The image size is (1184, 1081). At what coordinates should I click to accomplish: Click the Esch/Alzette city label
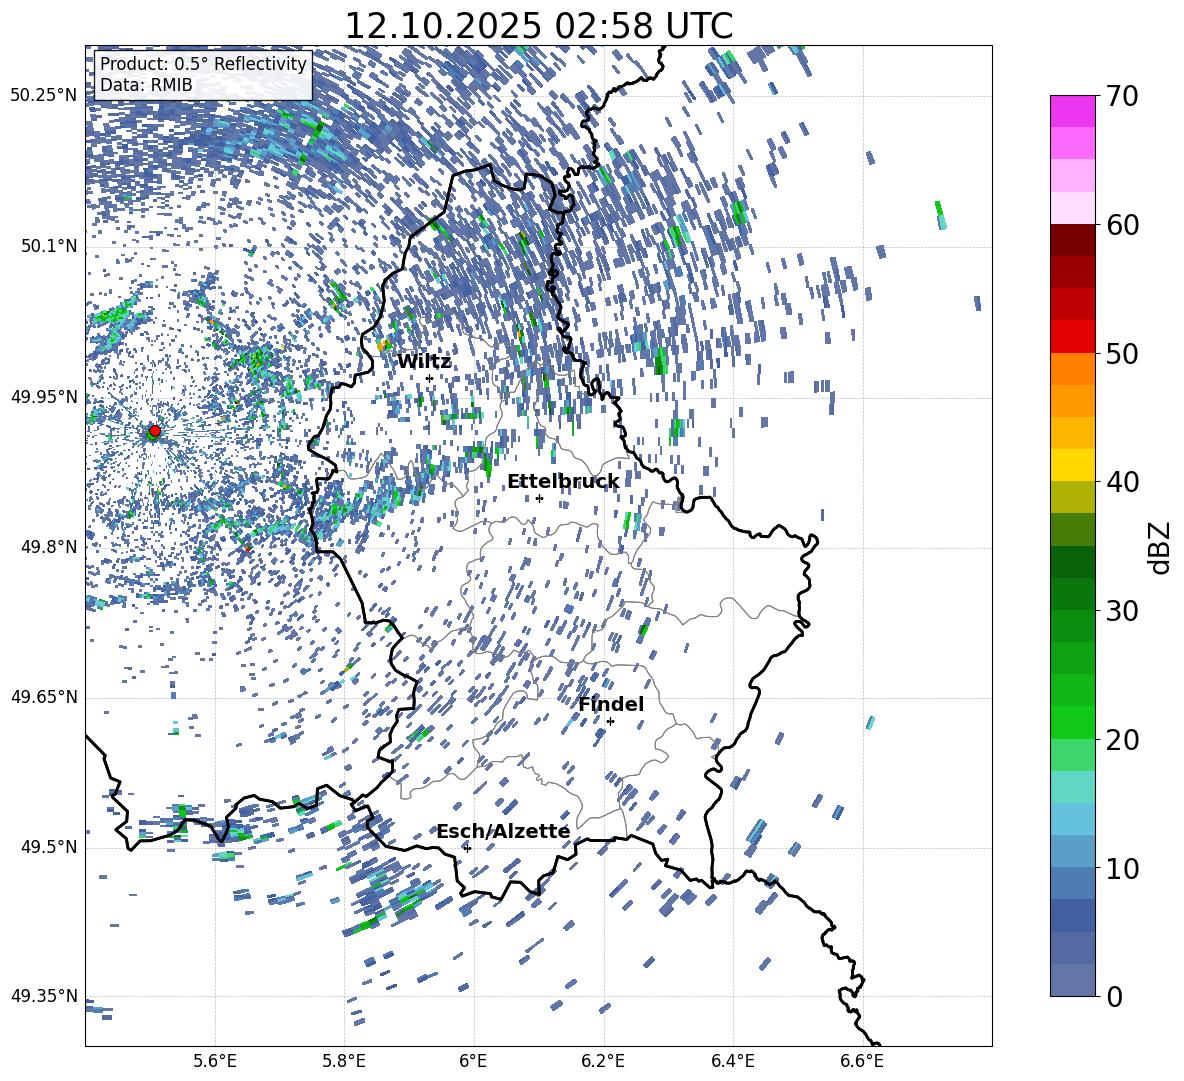tap(503, 831)
